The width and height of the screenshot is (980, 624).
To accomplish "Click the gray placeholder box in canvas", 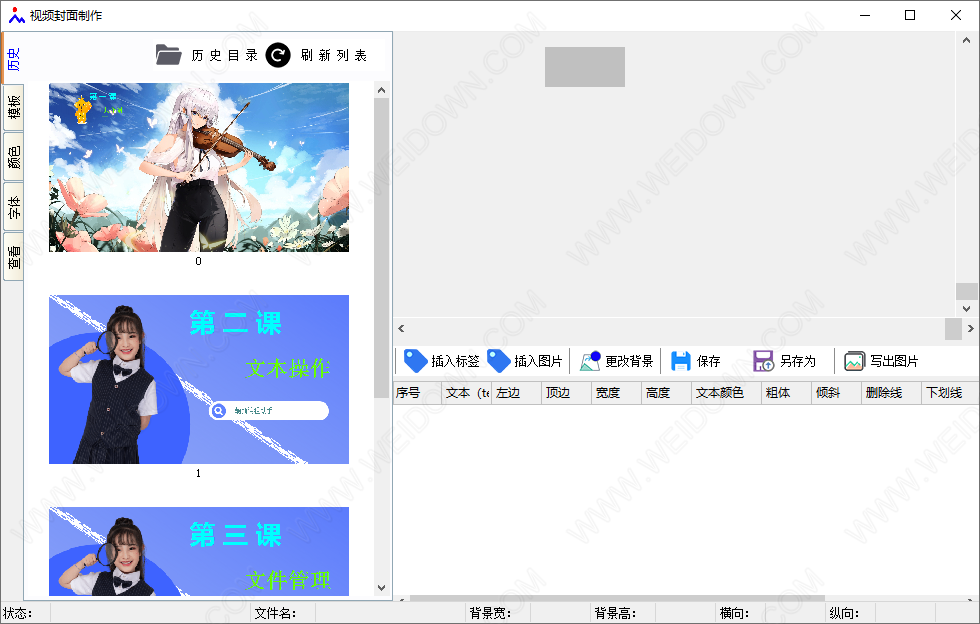I will click(585, 67).
